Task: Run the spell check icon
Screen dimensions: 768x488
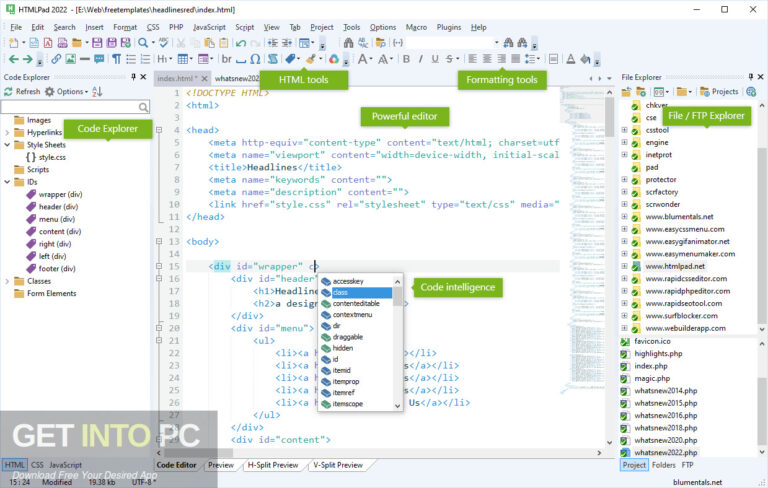Action: (164, 43)
